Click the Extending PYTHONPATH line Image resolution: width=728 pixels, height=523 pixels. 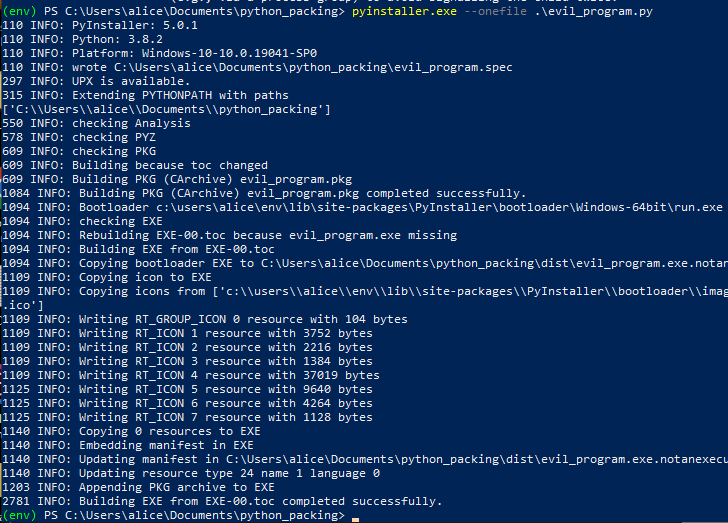pos(145,95)
